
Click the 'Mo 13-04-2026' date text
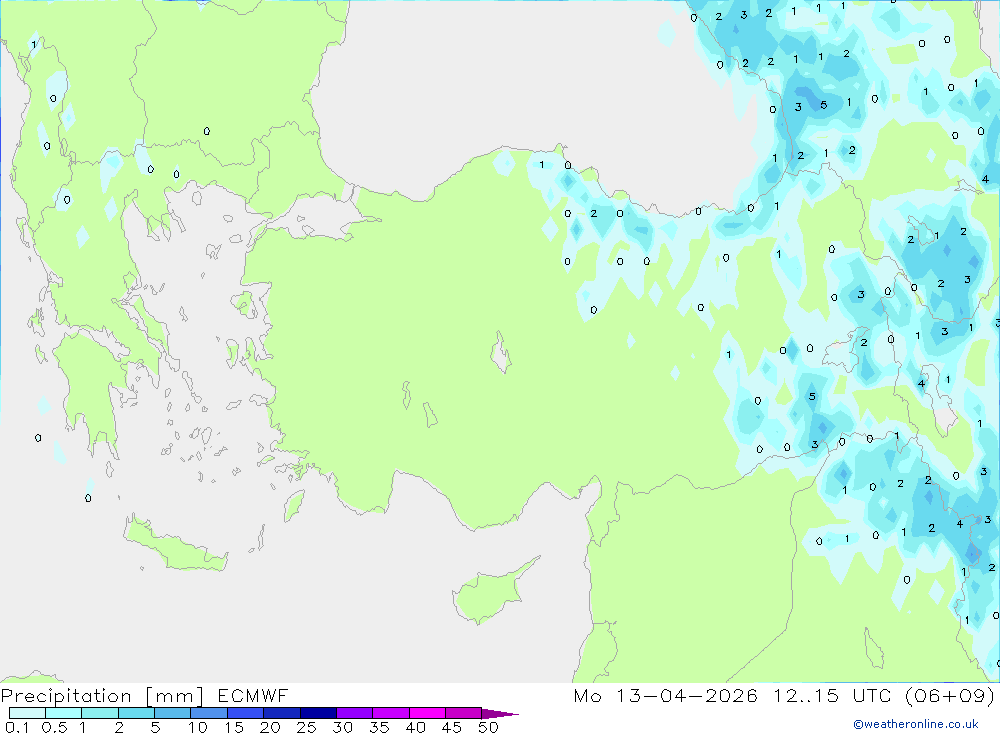(666, 695)
